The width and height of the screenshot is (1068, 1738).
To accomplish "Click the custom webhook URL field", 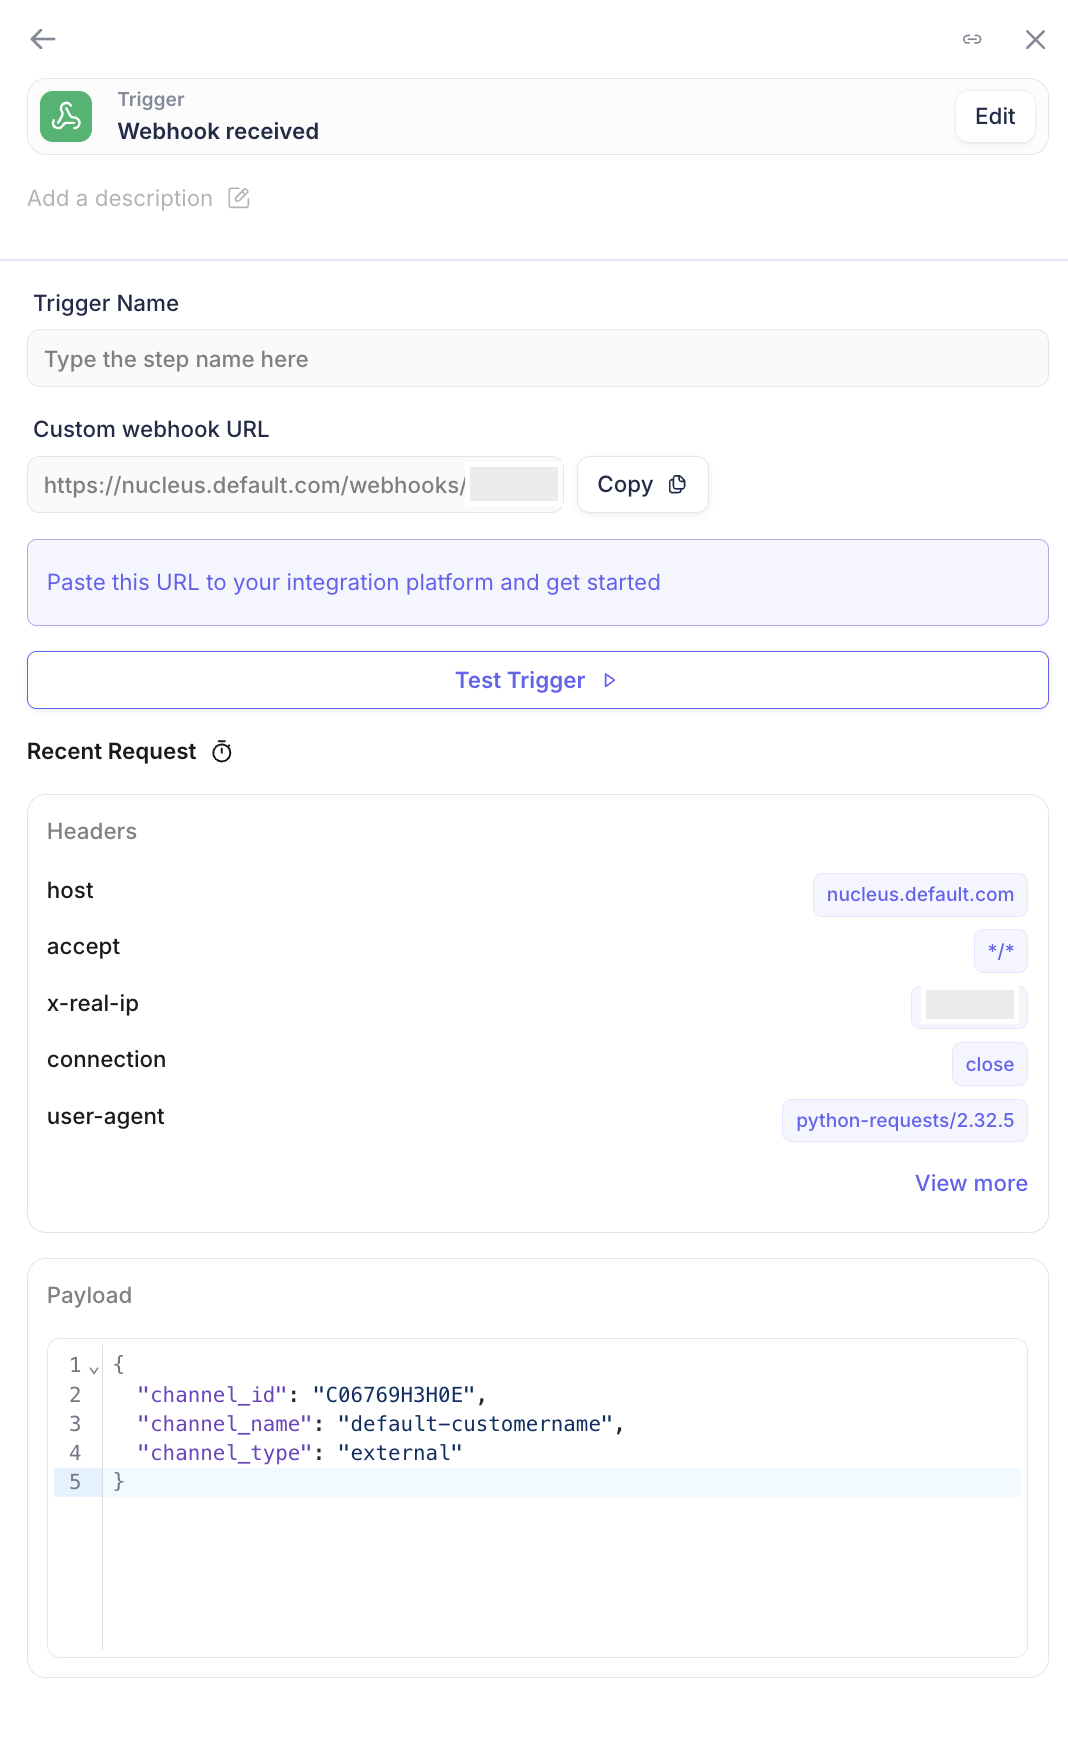I will (x=295, y=485).
